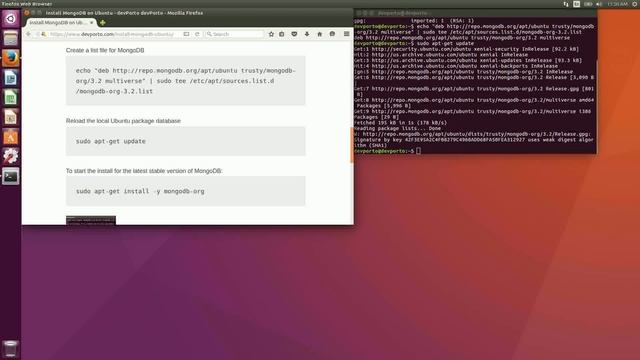Viewport: 640px width, 360px height.
Task: Open the clock indicator in top panel
Action: (x=617, y=4)
